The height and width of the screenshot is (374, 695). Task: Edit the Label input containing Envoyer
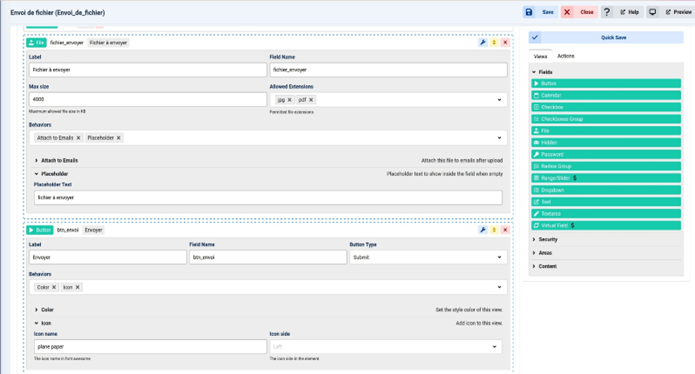tap(108, 257)
